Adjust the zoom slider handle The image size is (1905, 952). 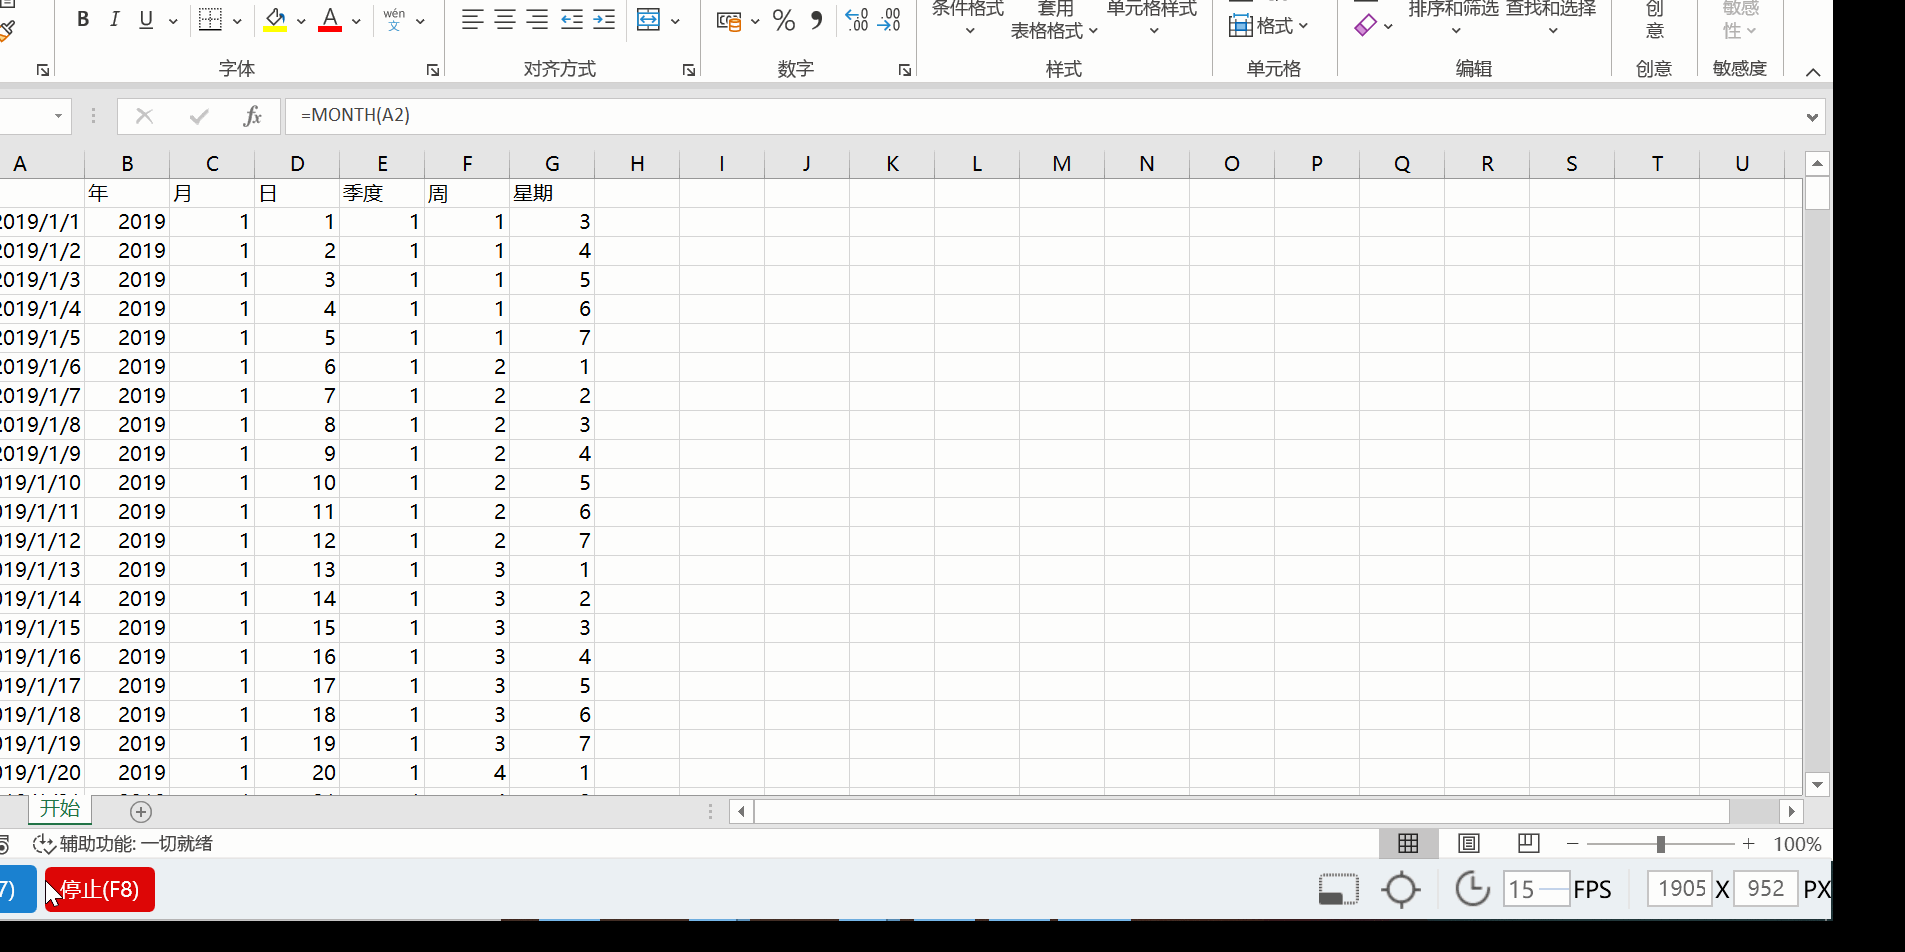[1660, 844]
